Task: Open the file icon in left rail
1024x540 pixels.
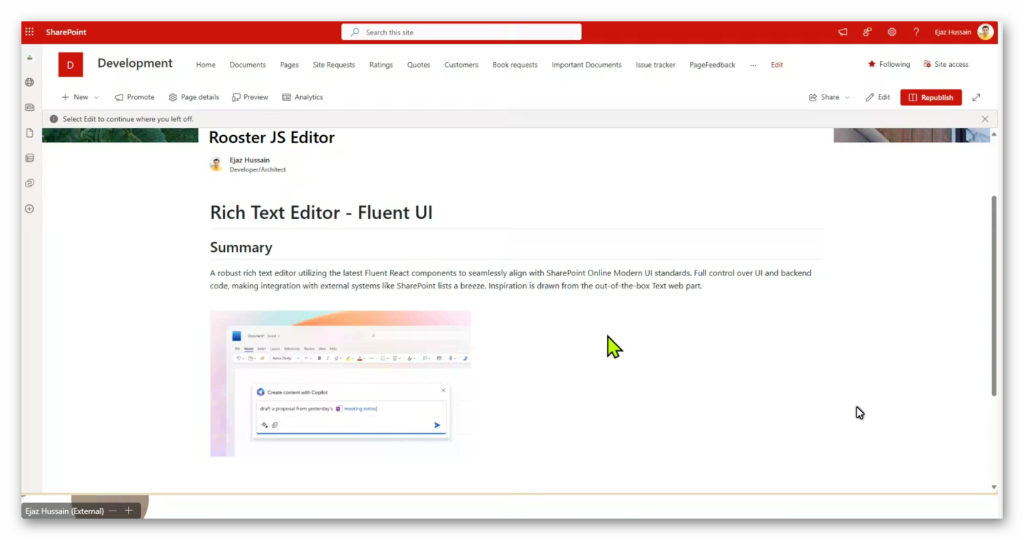Action: [x=29, y=133]
